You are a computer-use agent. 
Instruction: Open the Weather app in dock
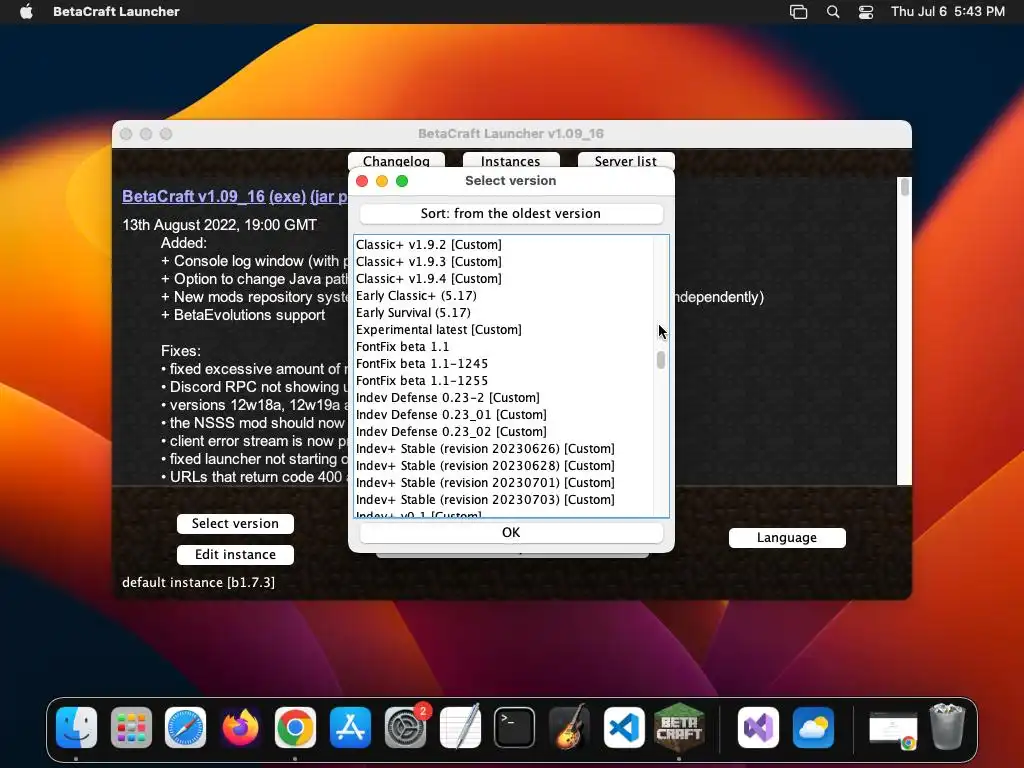coord(813,727)
